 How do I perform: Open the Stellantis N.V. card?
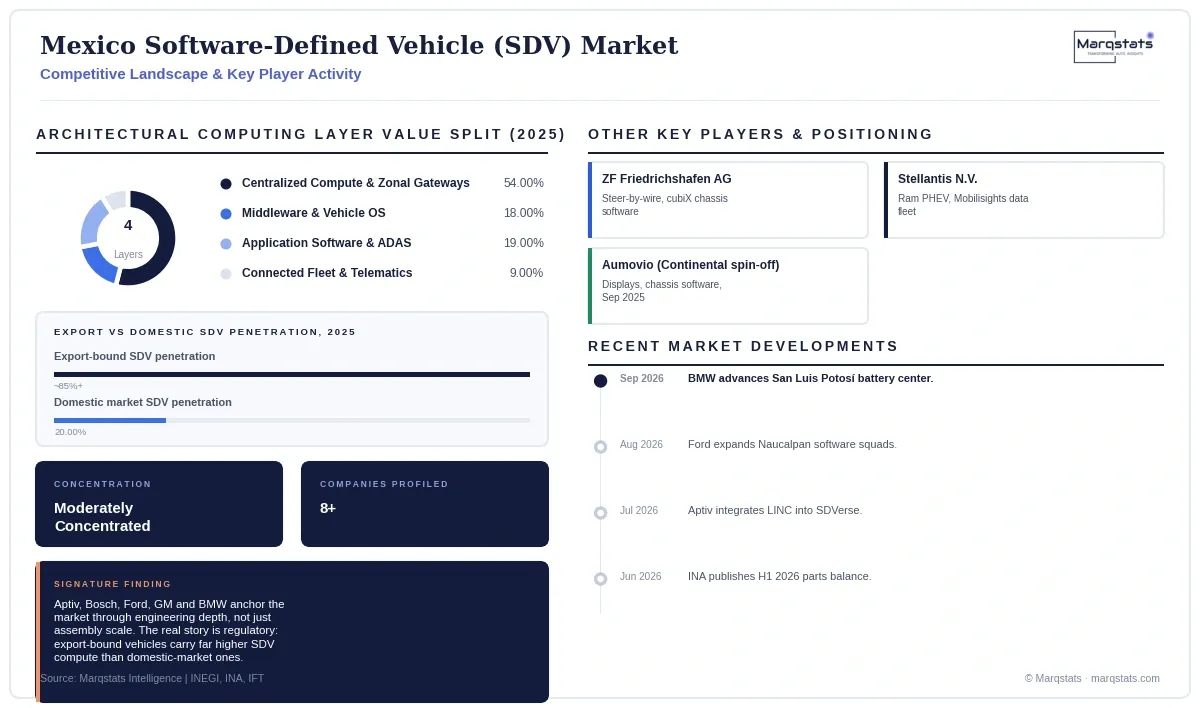coord(1024,200)
